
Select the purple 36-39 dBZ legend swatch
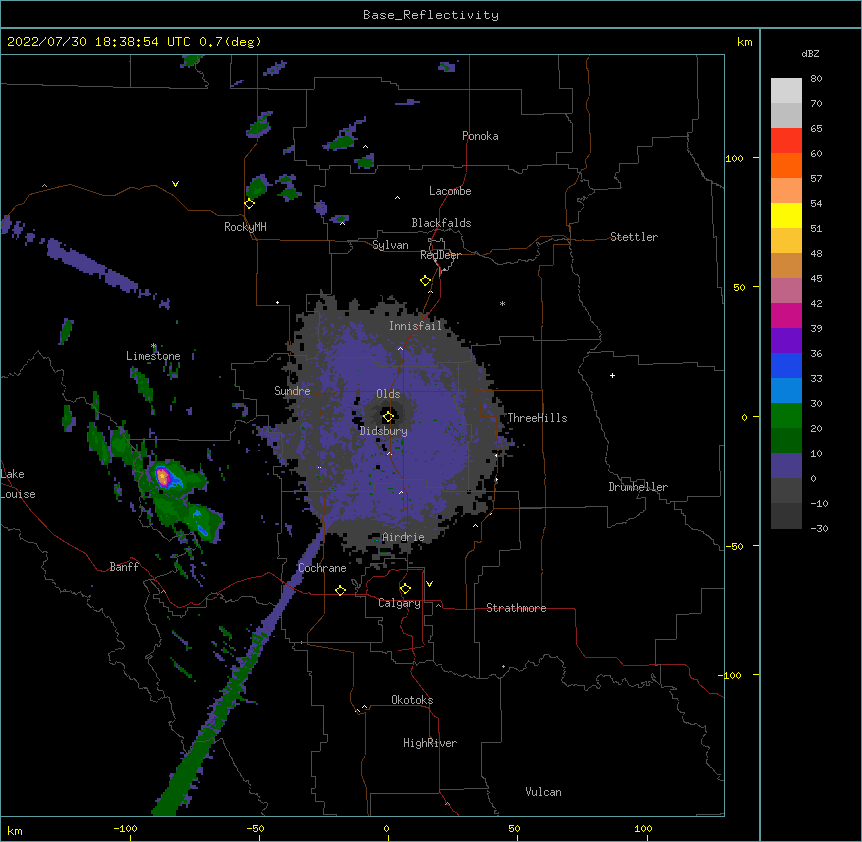point(786,341)
